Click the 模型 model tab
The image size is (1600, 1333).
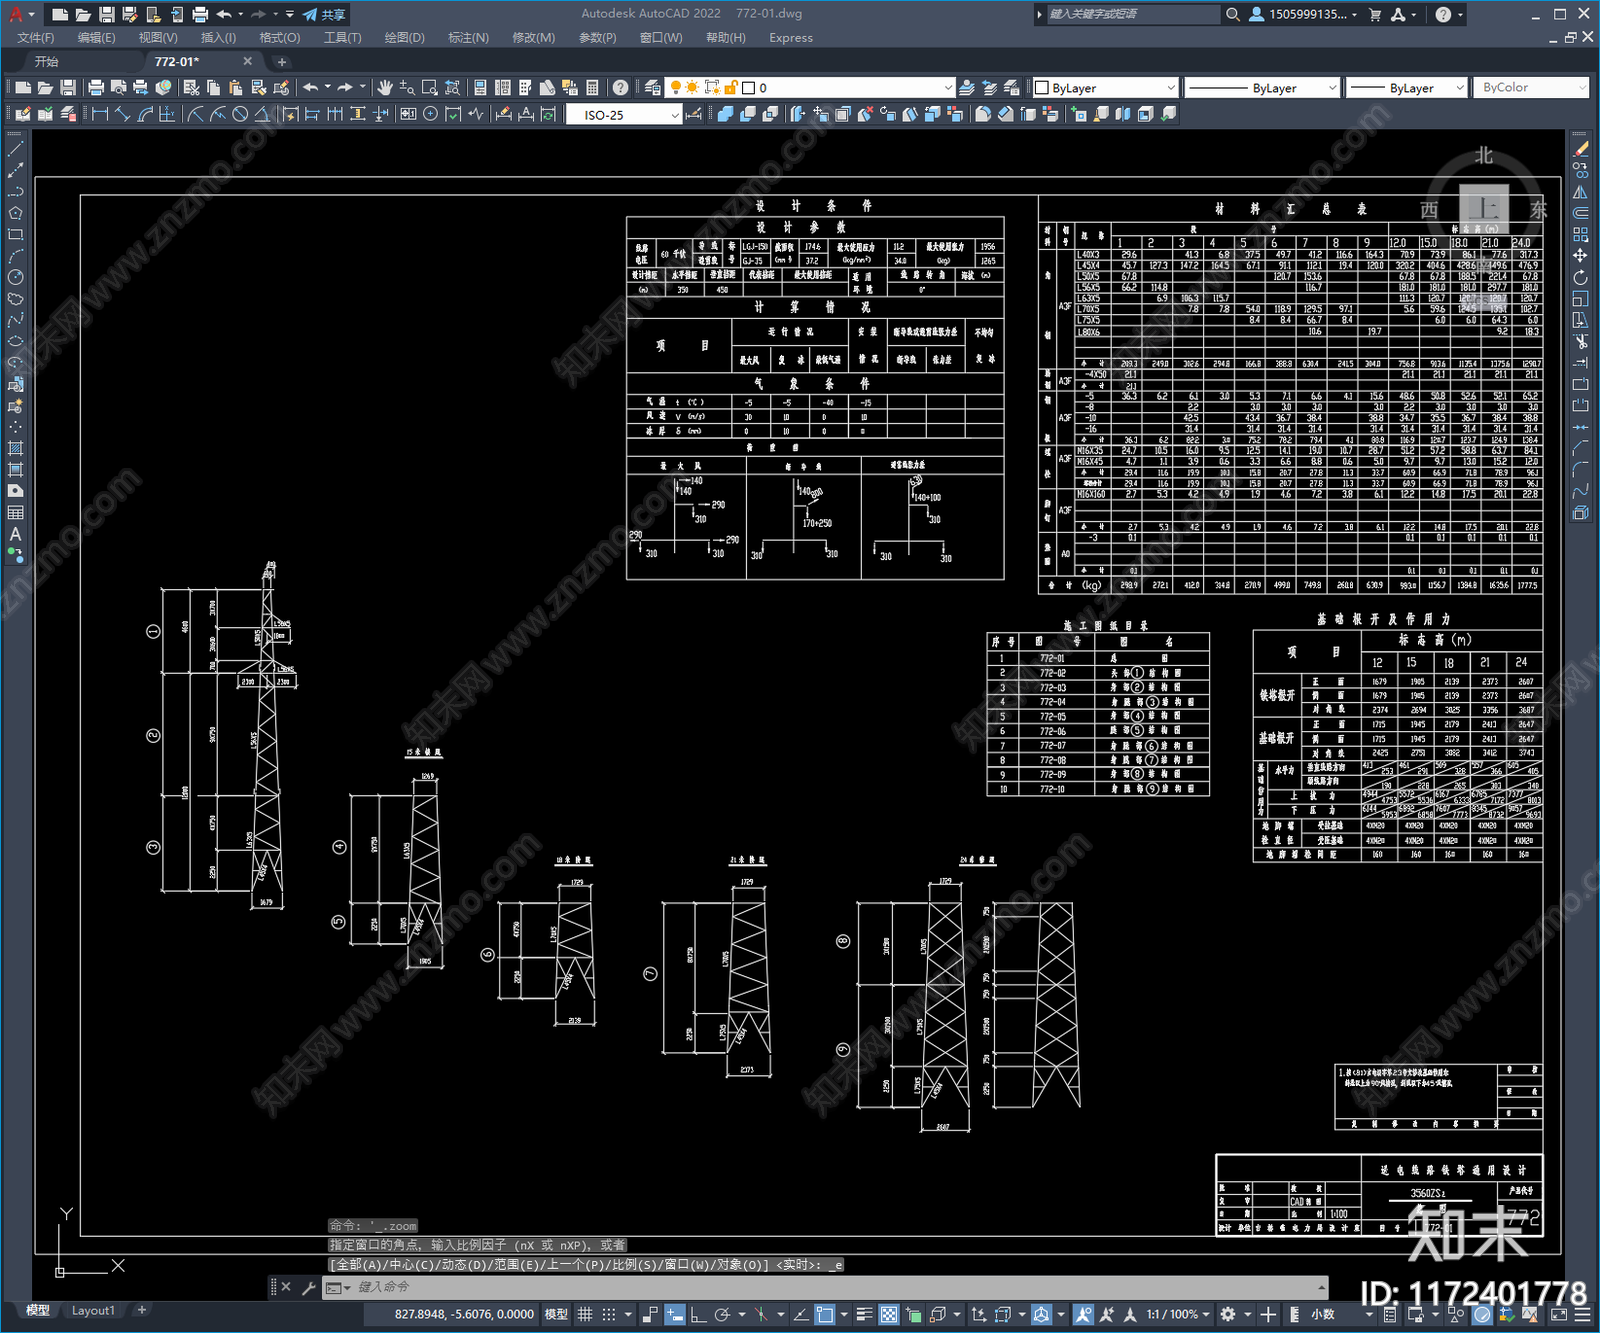[38, 1310]
